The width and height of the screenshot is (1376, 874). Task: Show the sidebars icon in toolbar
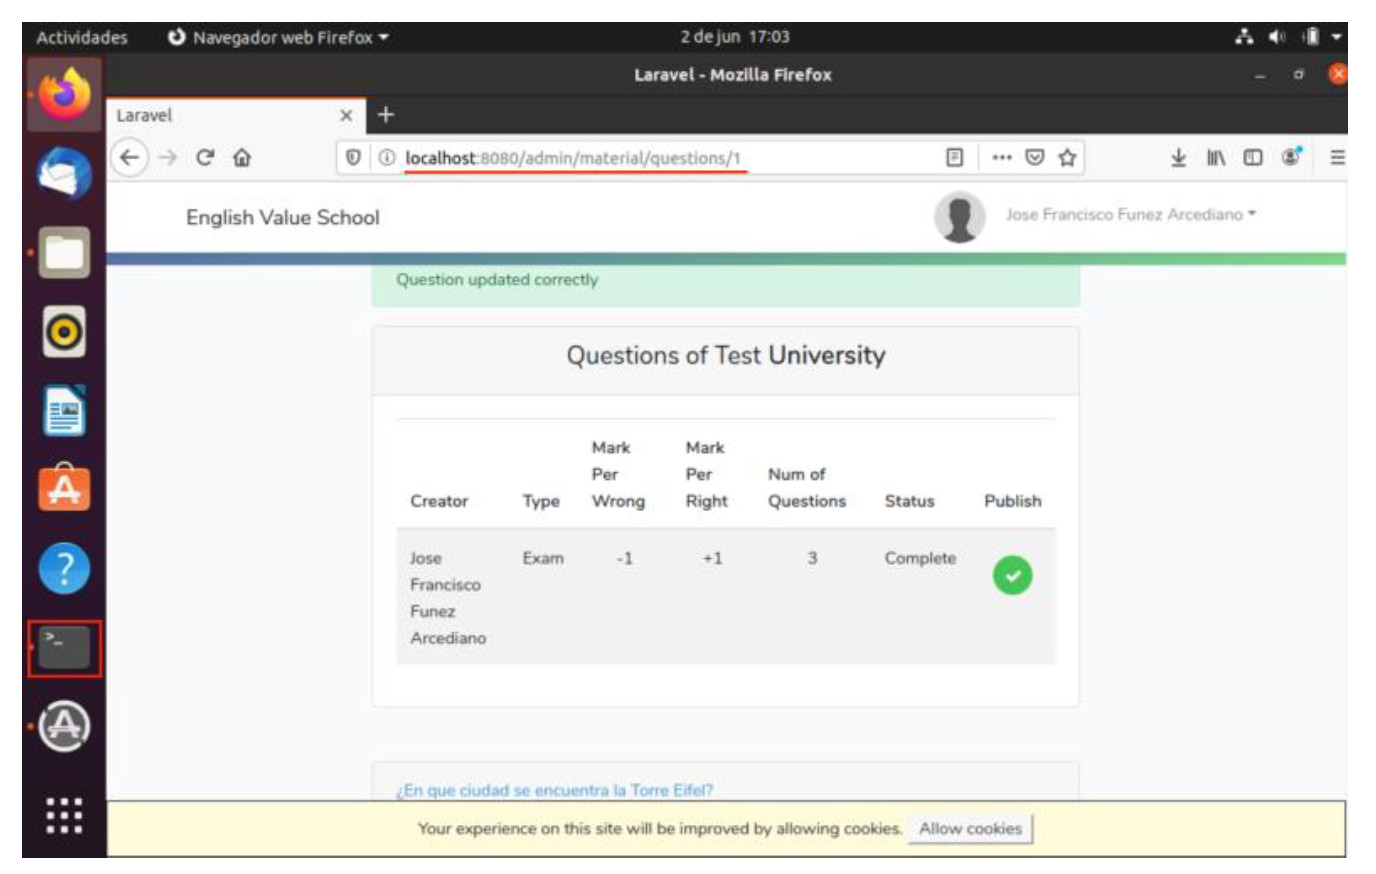(1252, 158)
